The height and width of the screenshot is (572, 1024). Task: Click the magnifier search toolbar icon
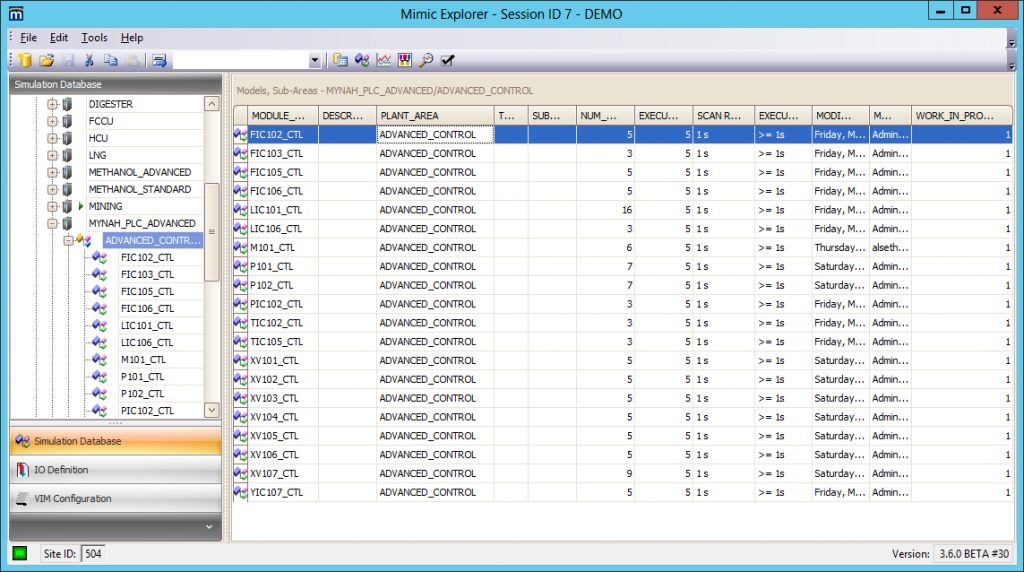(426, 60)
